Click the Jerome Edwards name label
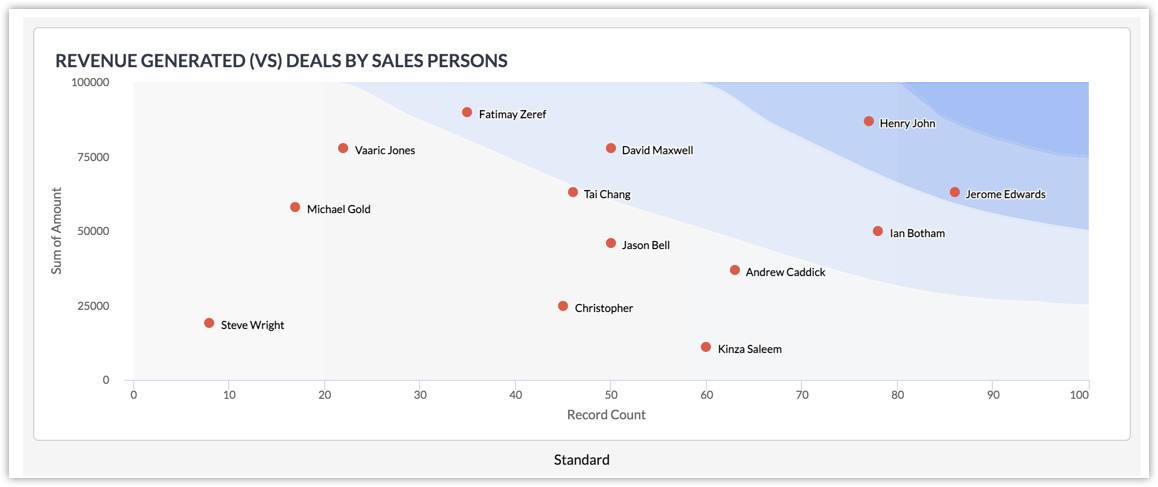 coord(1005,194)
